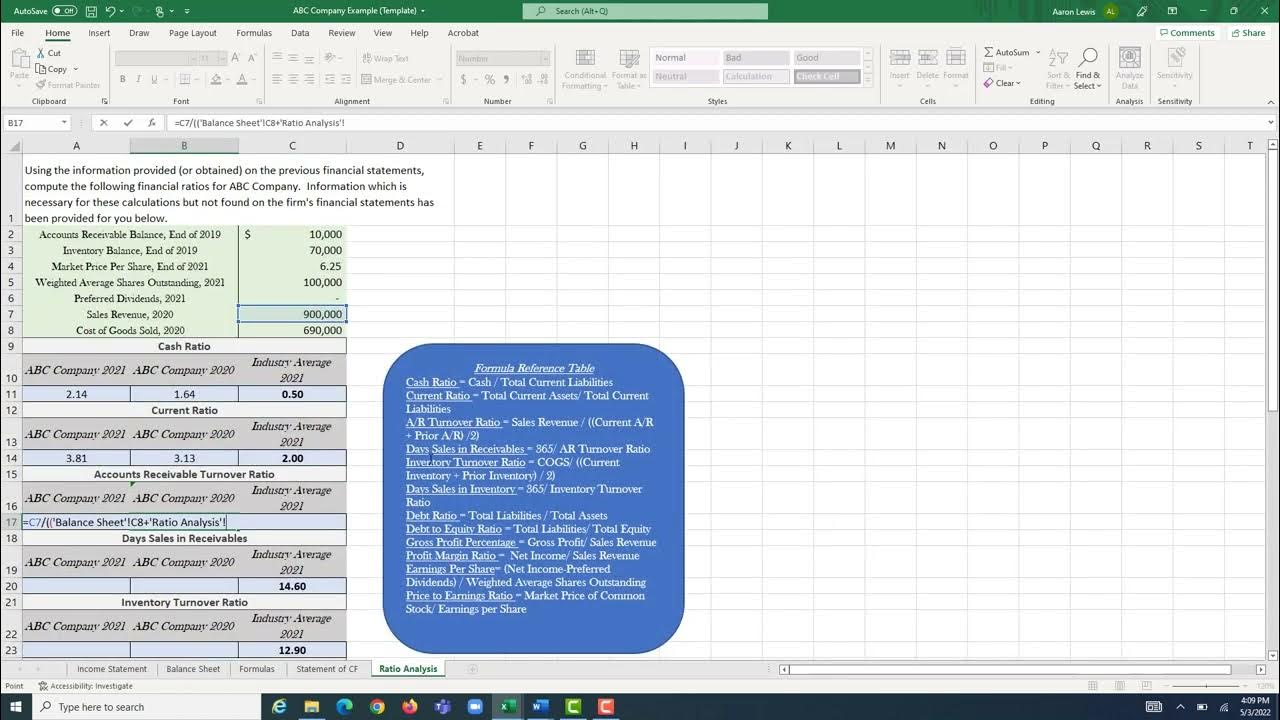Click the Insert Function fx icon
This screenshot has height=720, width=1280.
(152, 122)
